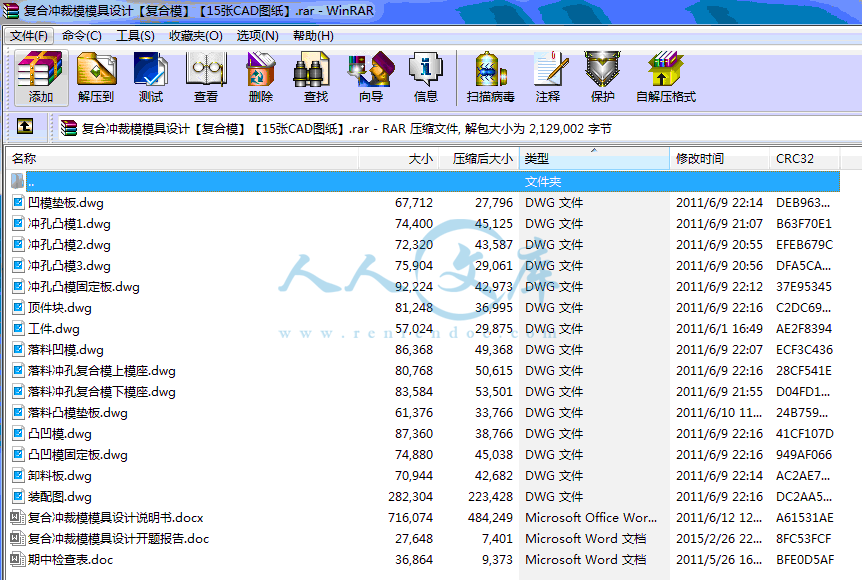Image resolution: width=862 pixels, height=580 pixels.
Task: Go up one folder level button
Action: [x=25, y=127]
